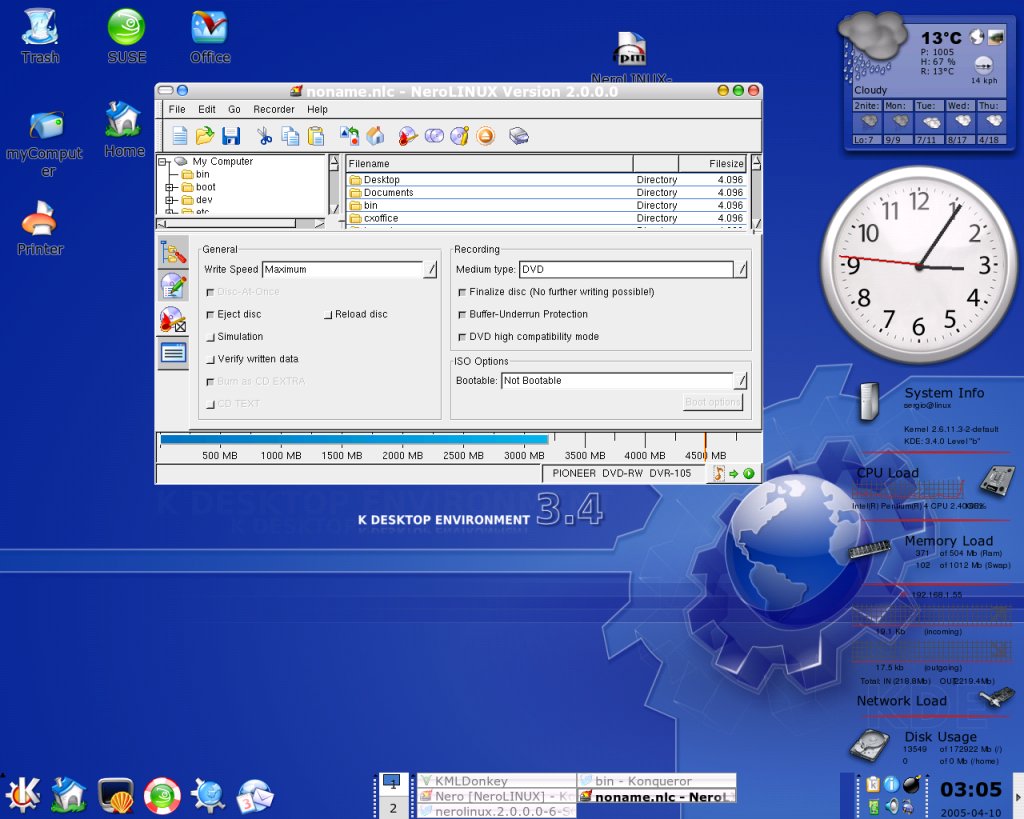The image size is (1024, 819).
Task: Enable the Simulation checkbox
Action: click(211, 337)
